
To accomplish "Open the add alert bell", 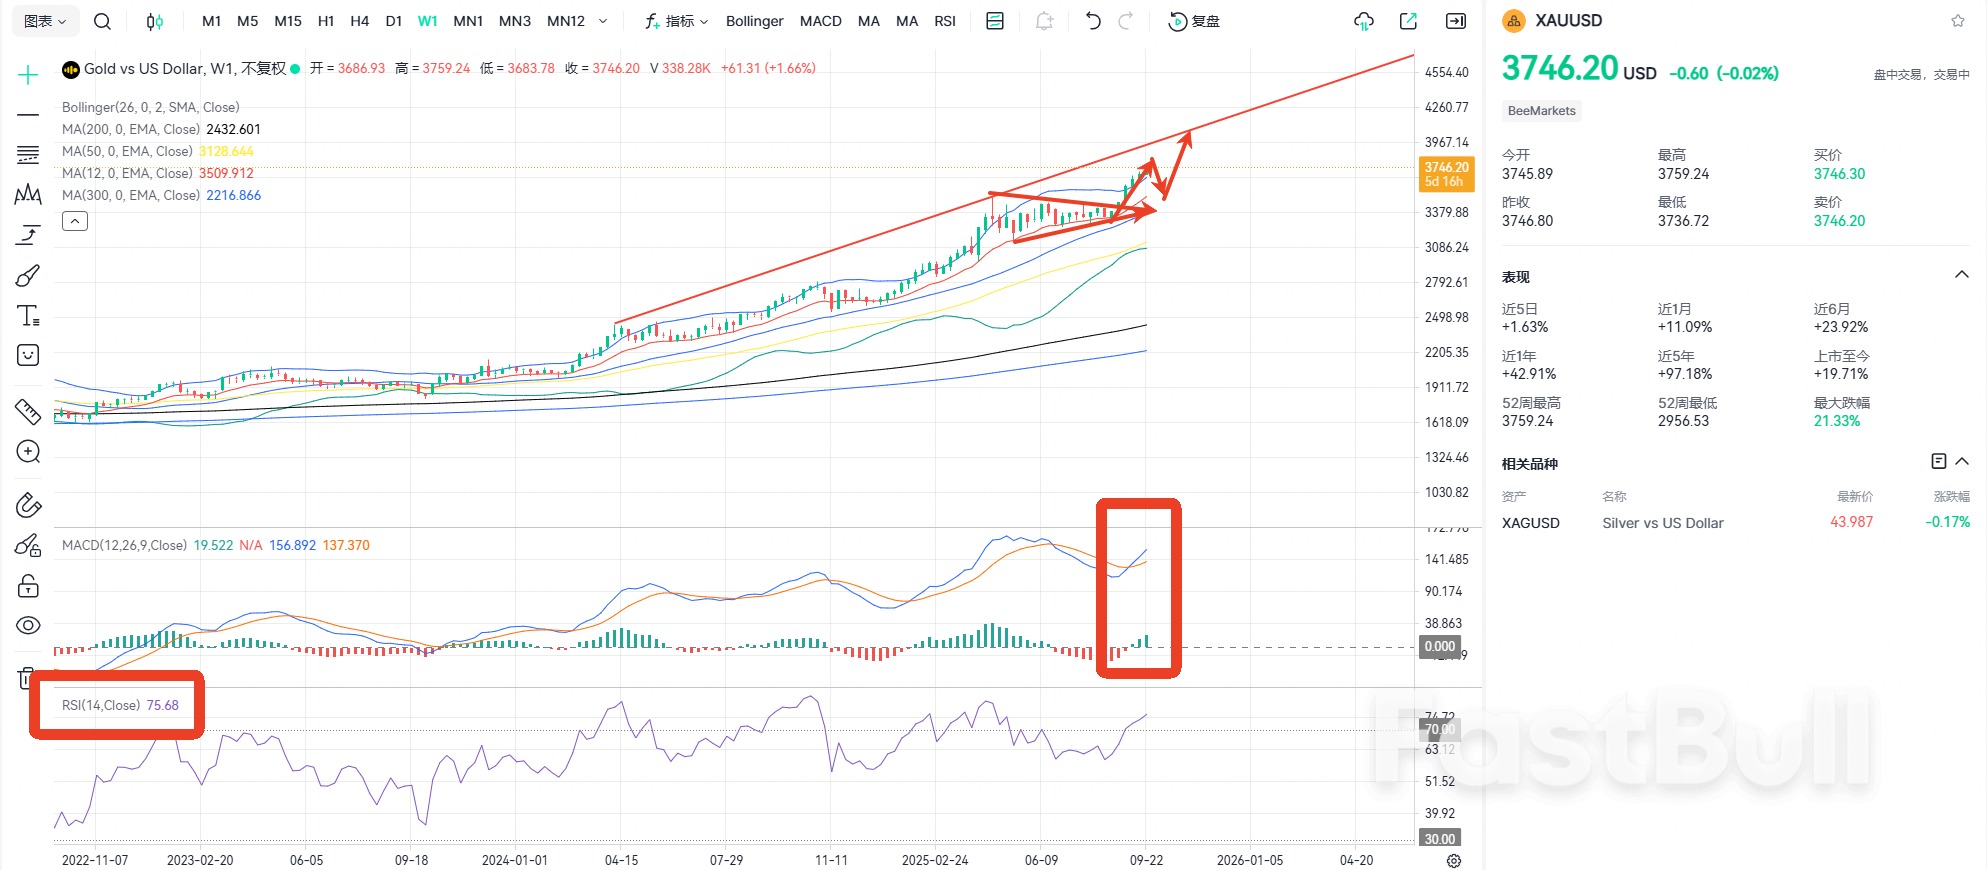I will click(1044, 21).
